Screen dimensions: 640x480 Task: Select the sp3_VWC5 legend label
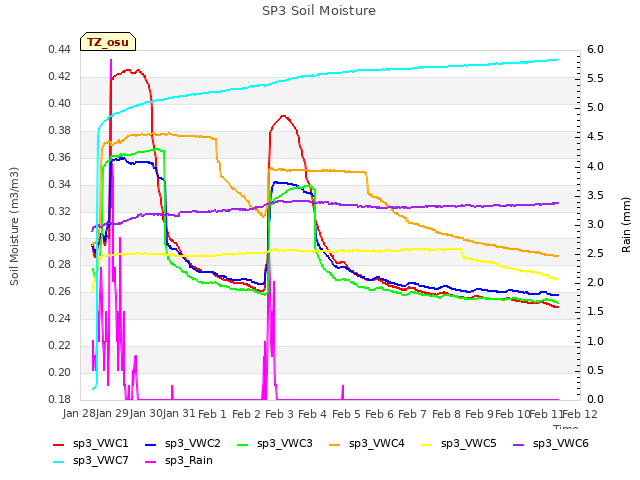pyautogui.click(x=469, y=443)
